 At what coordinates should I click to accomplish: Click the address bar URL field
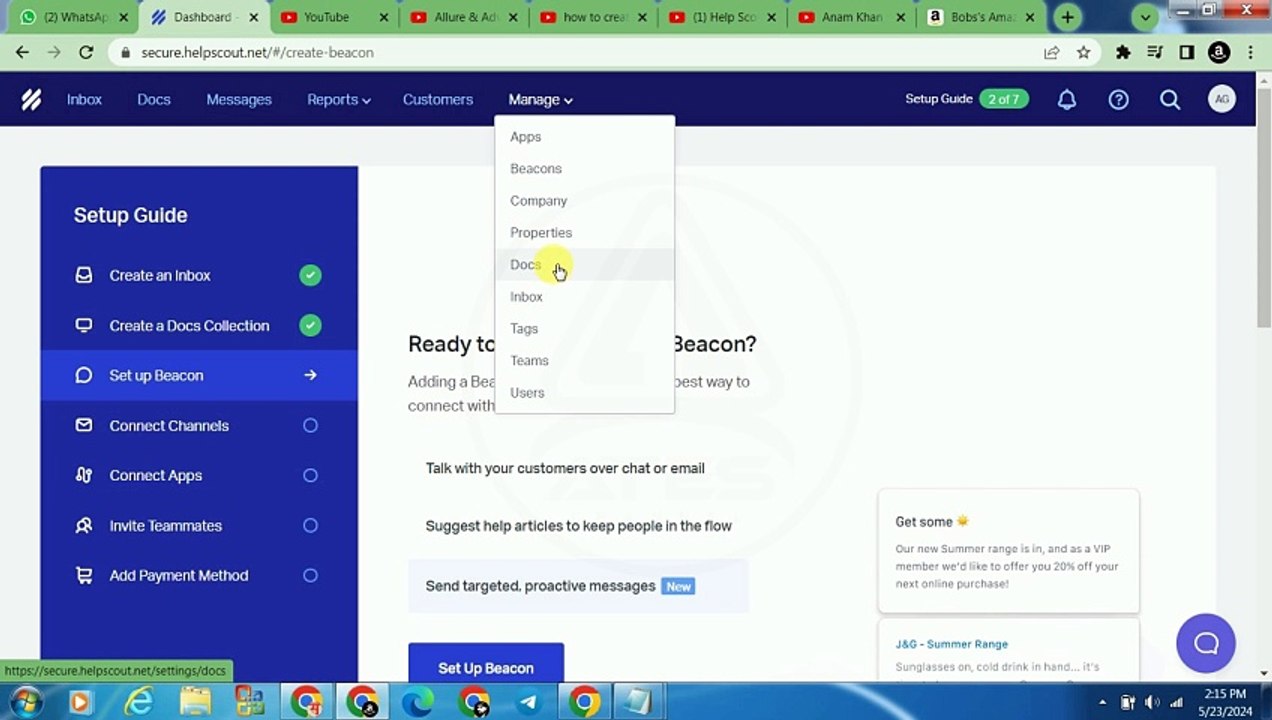(x=580, y=52)
